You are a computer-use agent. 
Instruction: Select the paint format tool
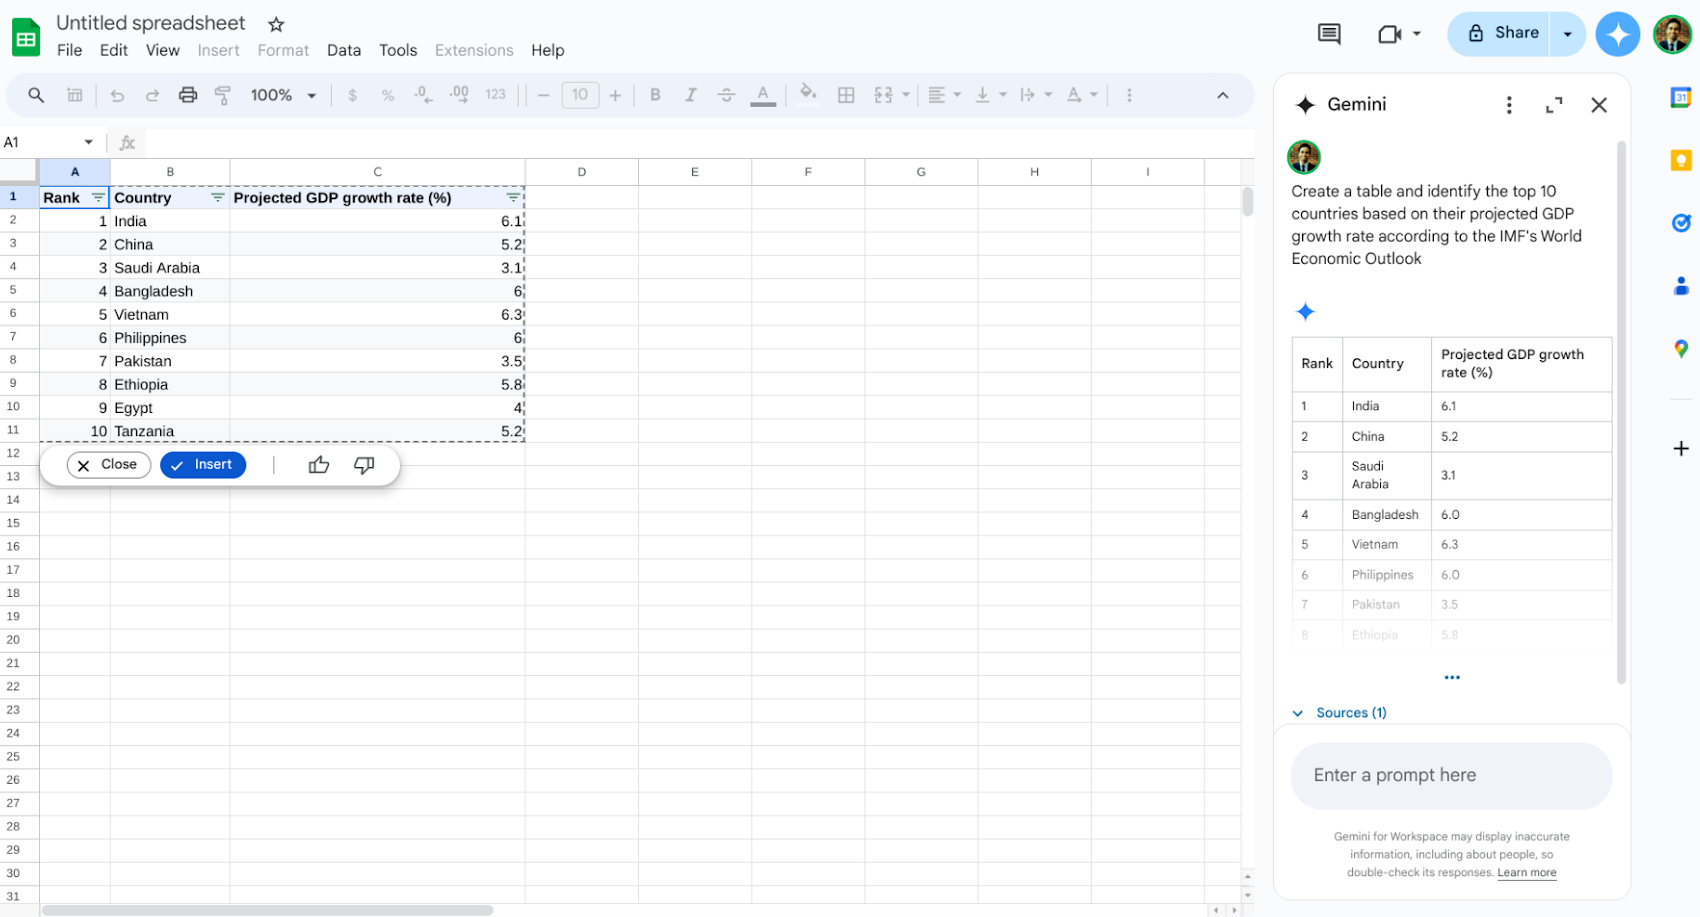(223, 95)
